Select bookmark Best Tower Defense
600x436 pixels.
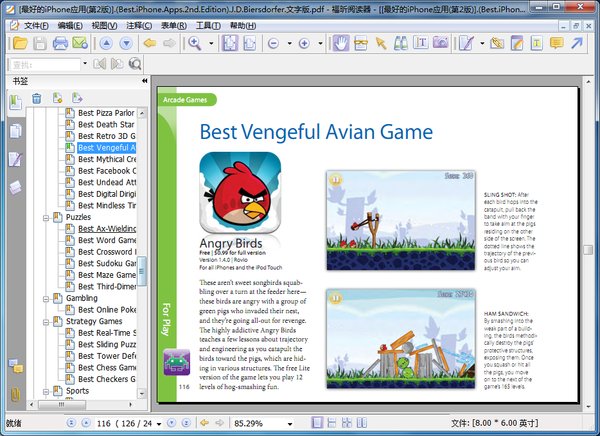coord(107,356)
